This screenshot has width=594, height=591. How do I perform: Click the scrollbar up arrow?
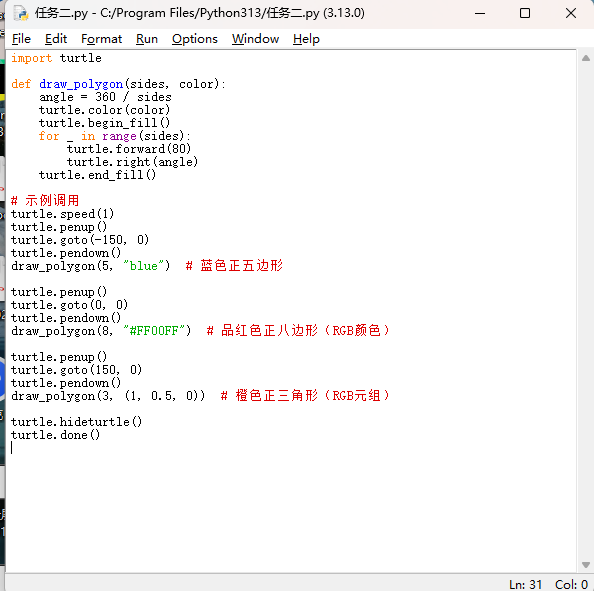[586, 58]
